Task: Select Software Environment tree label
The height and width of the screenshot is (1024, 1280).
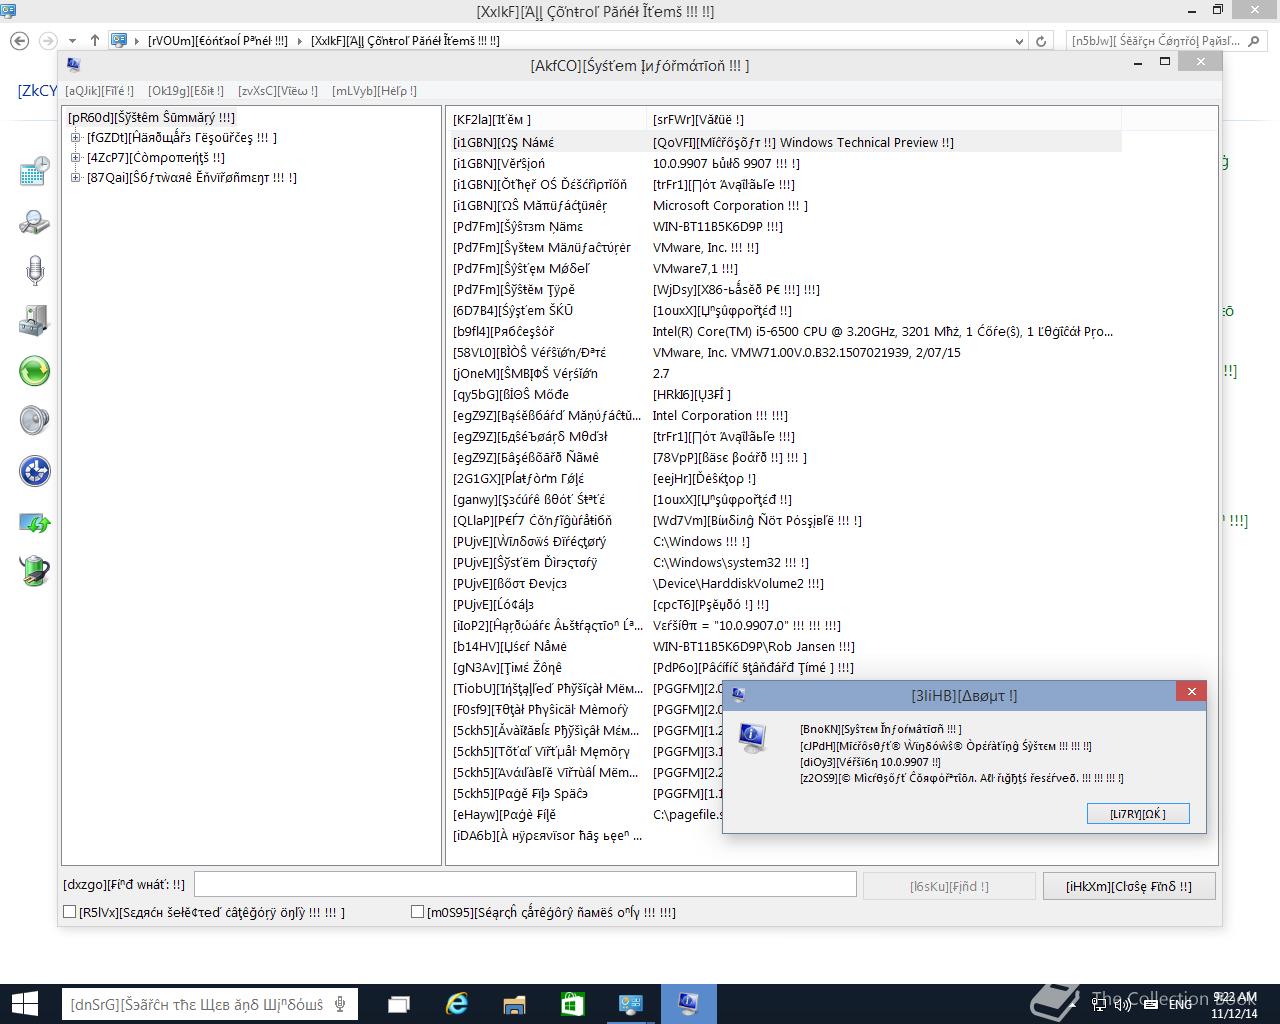Action: click(x=192, y=178)
